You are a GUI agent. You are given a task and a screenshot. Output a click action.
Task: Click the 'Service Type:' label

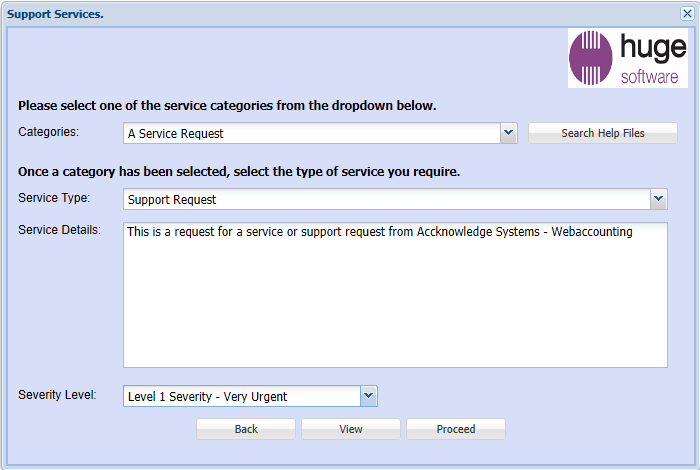pos(54,198)
